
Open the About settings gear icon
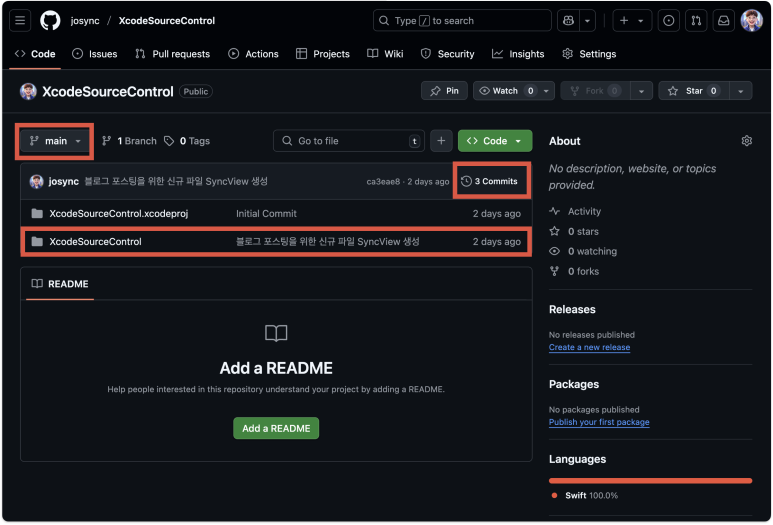point(746,141)
